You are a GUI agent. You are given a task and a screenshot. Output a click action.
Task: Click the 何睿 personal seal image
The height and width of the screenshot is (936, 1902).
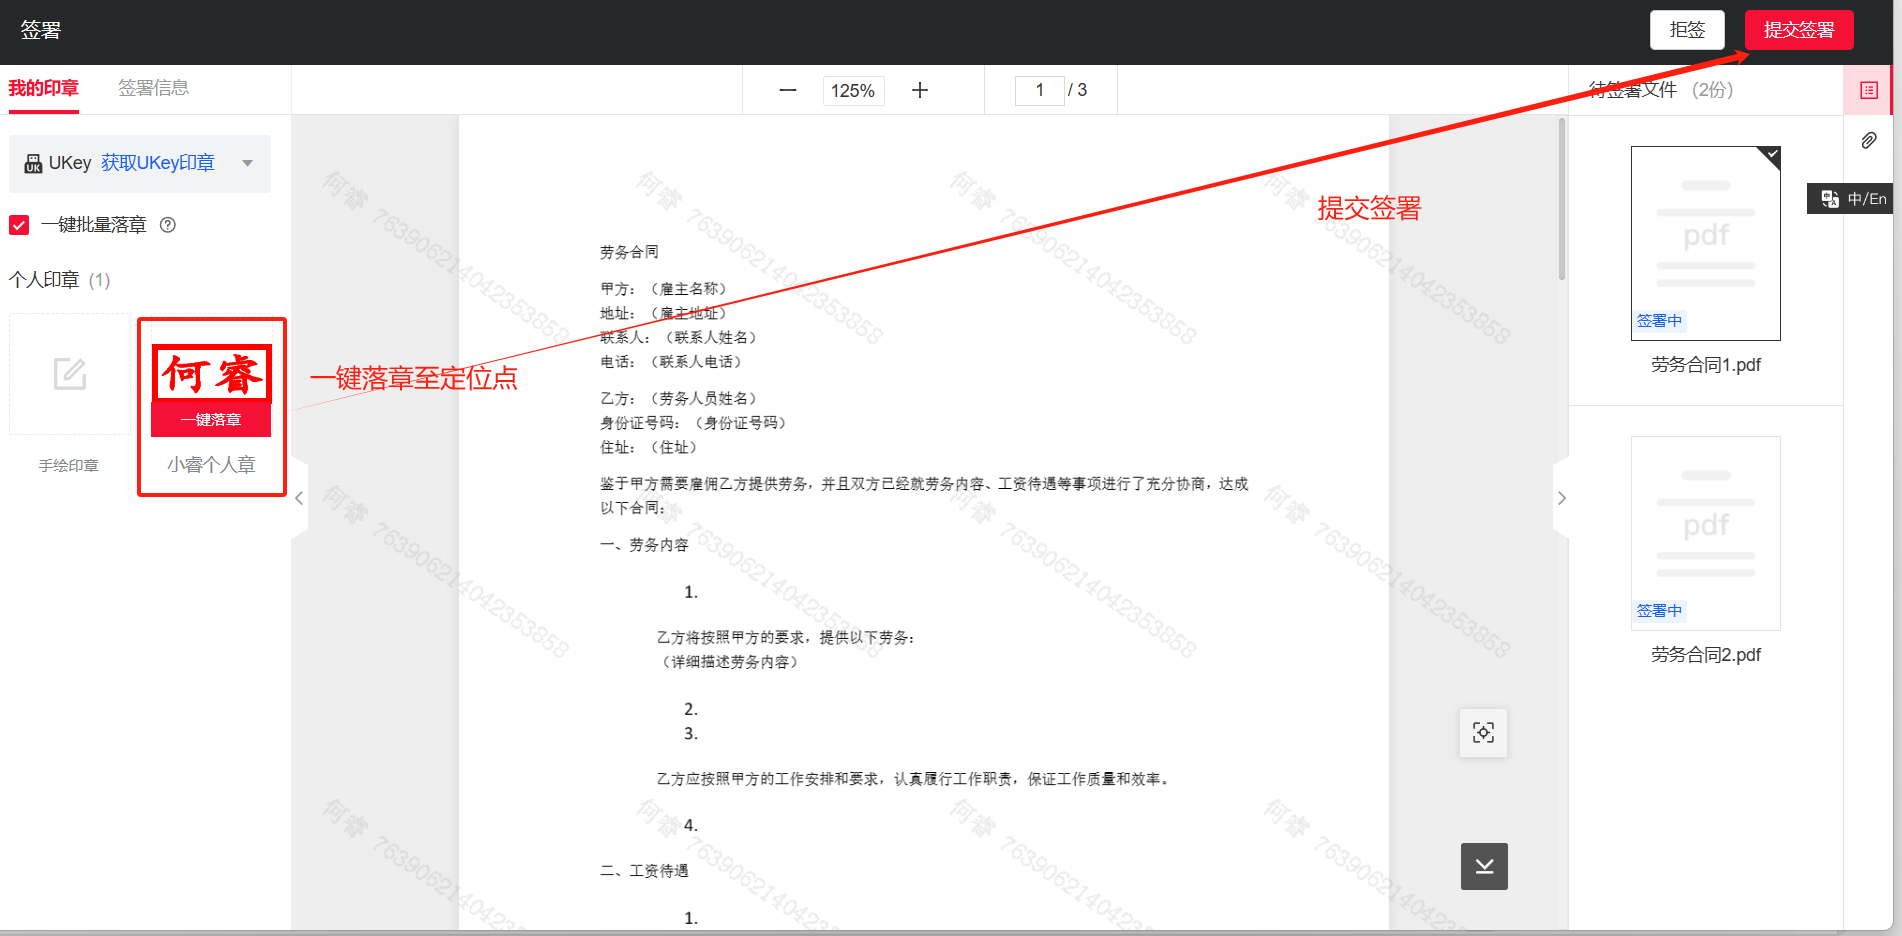(x=211, y=374)
